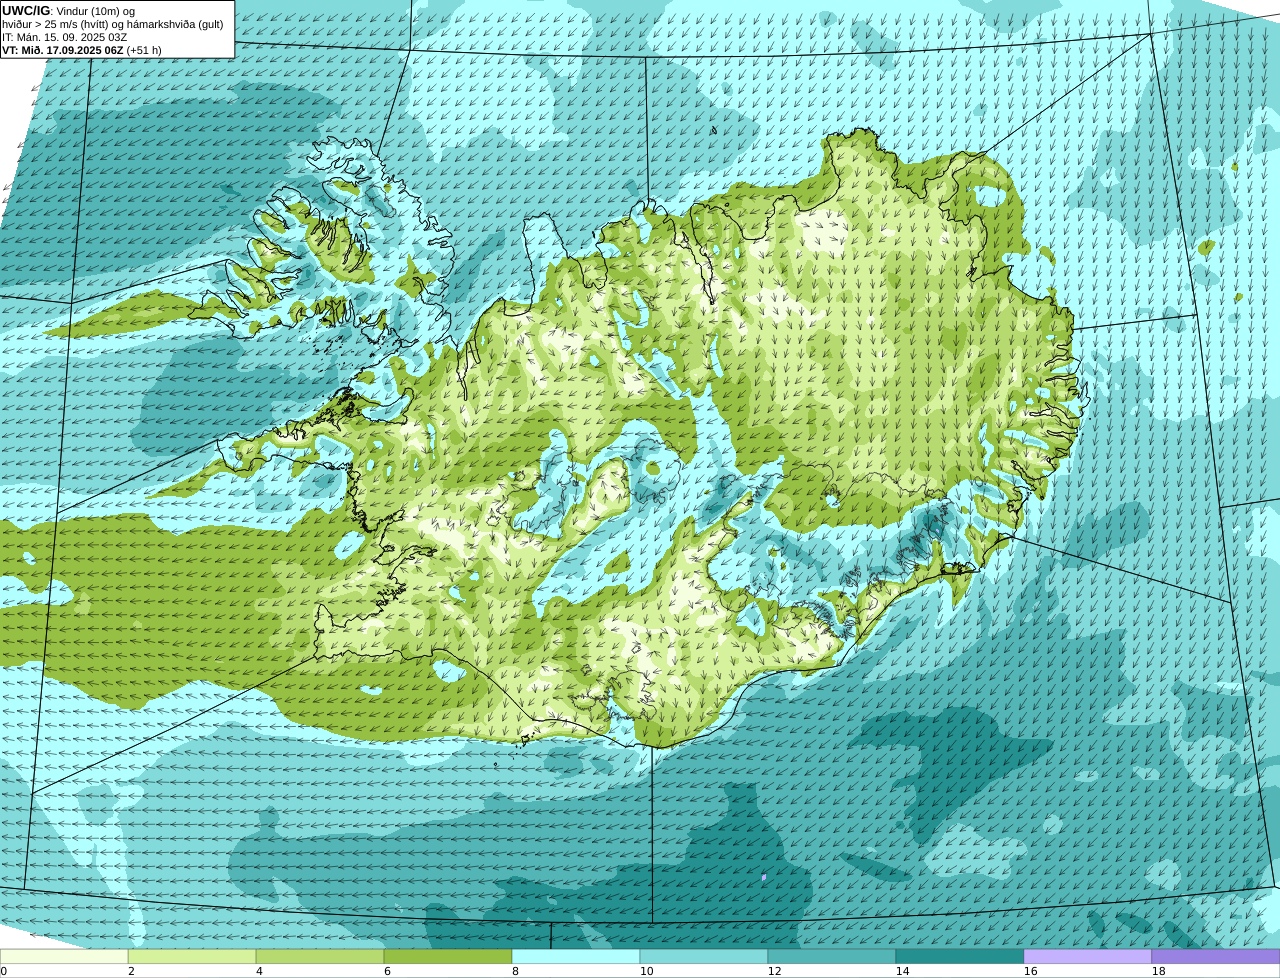Screen dimensions: 1280x978
Task: Click the green 4–6 m/s legend swatch
Action: coord(320,956)
